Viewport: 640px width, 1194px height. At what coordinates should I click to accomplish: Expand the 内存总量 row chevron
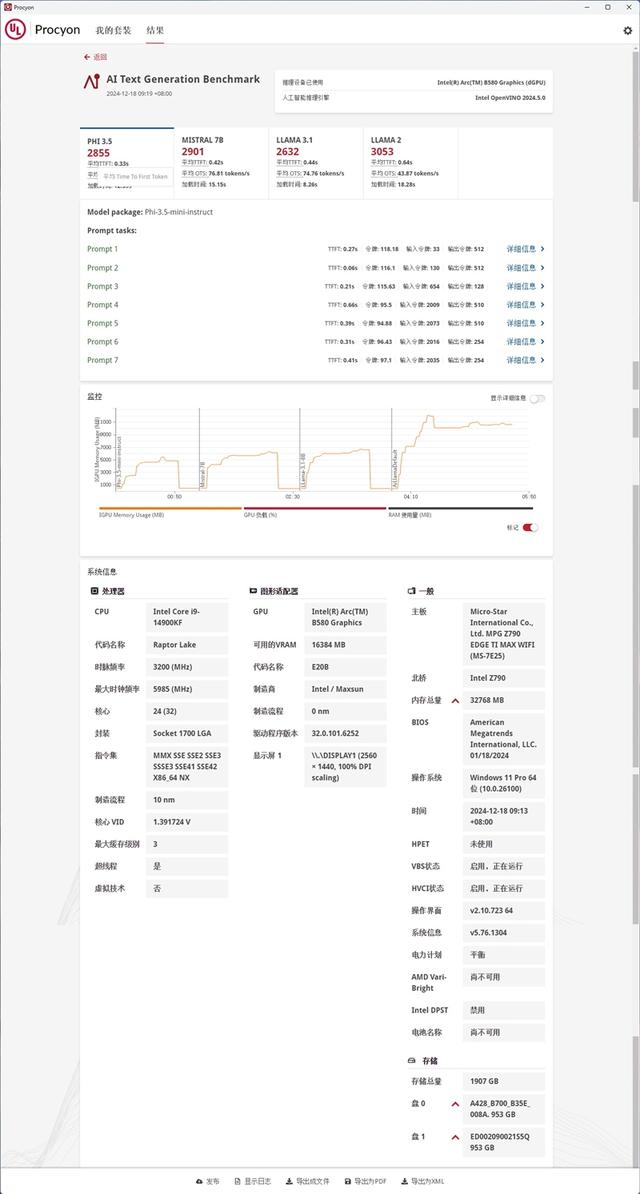coord(456,700)
